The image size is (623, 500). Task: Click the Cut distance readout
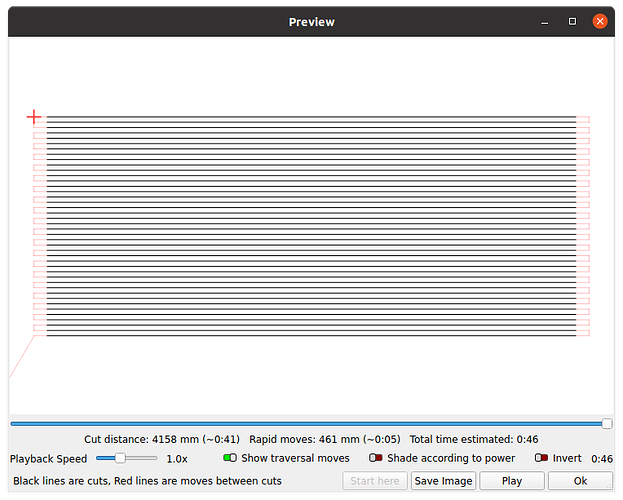(161, 439)
